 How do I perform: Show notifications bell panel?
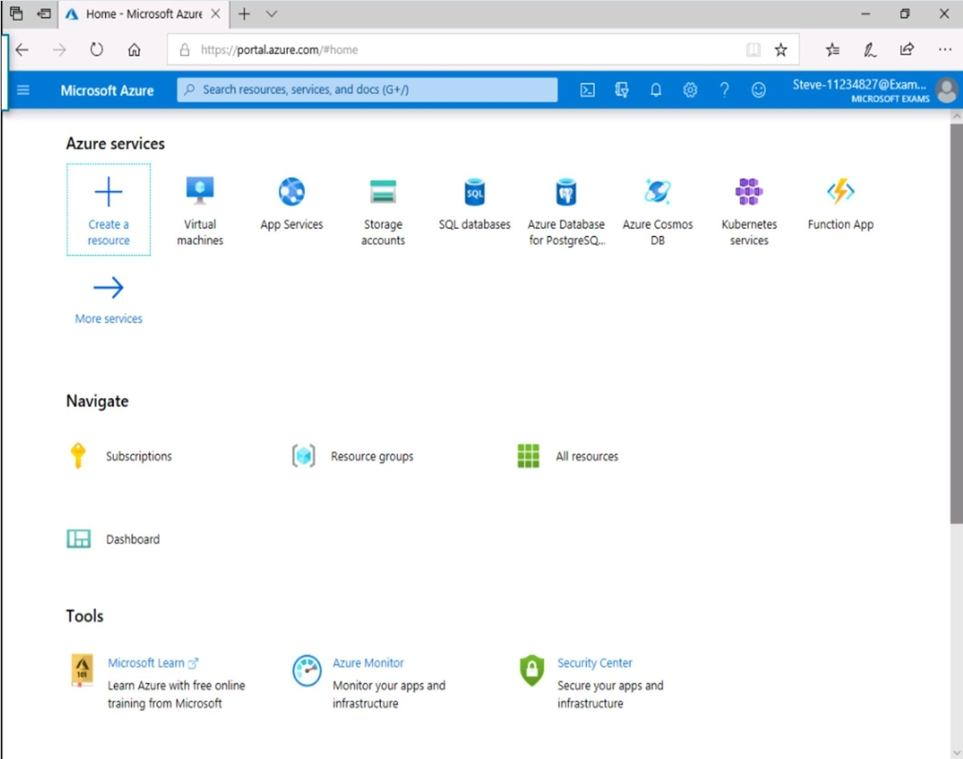point(656,90)
